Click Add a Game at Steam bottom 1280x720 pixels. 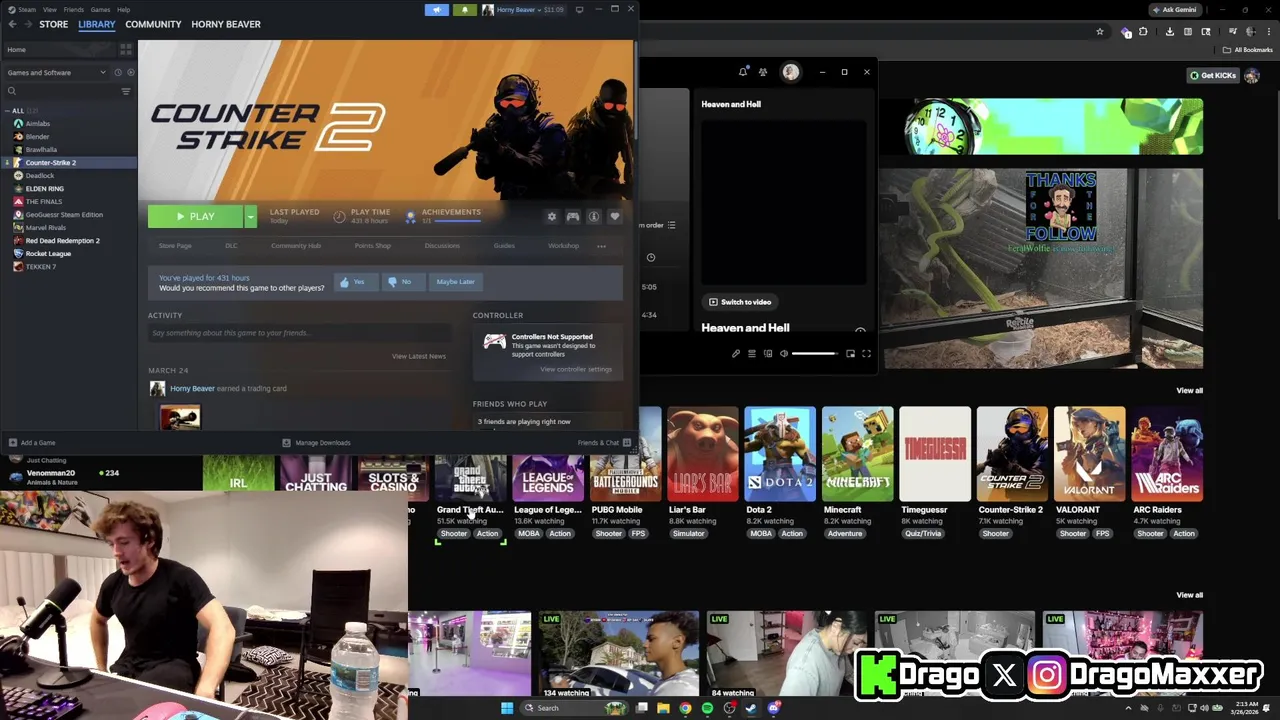click(x=32, y=442)
